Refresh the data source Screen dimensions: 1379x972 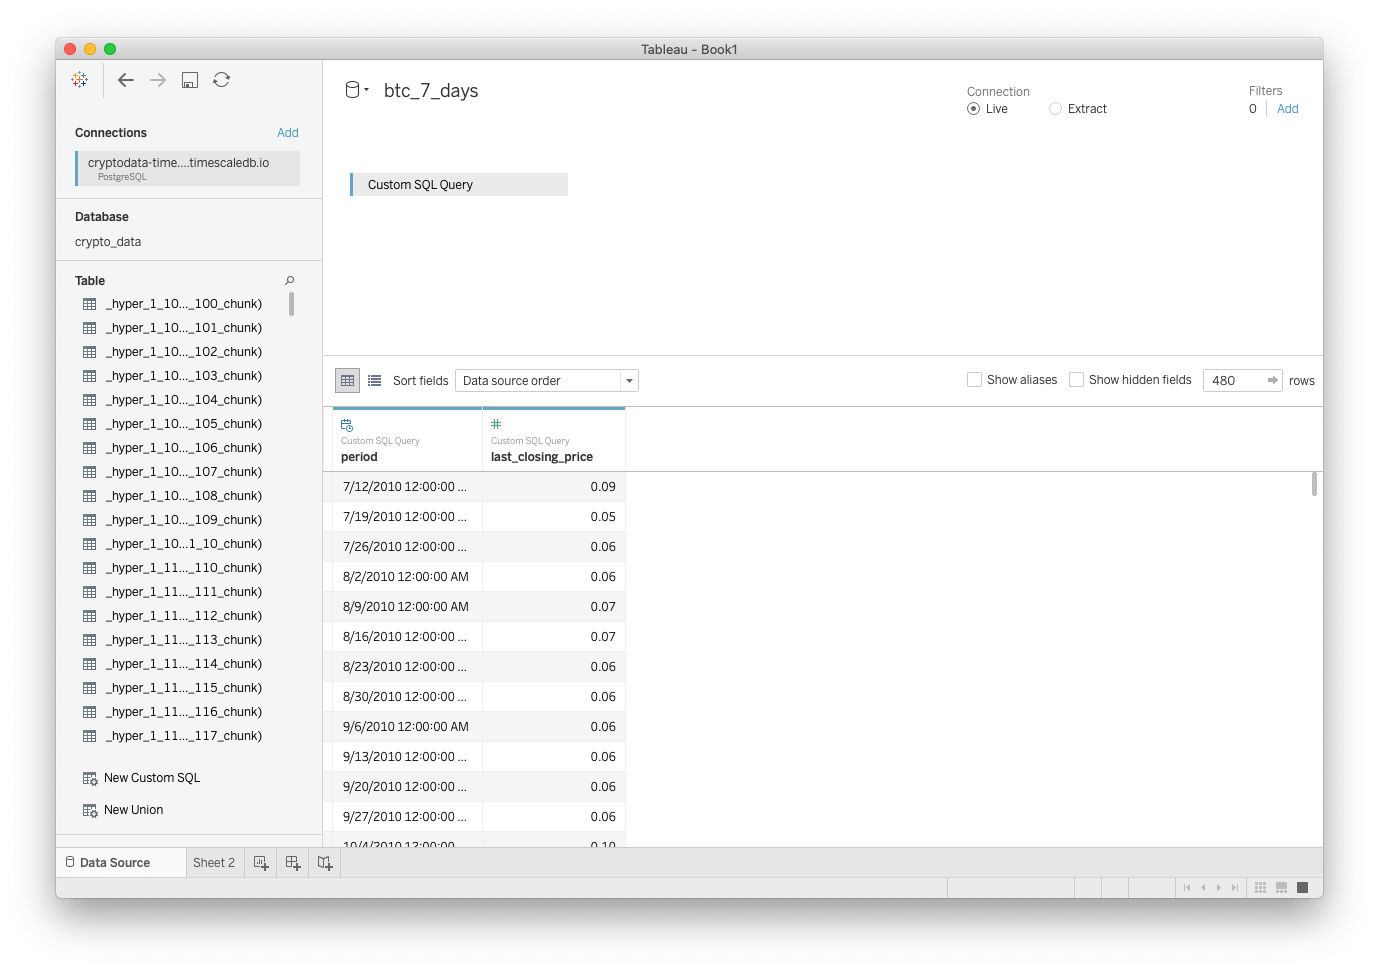pos(222,80)
